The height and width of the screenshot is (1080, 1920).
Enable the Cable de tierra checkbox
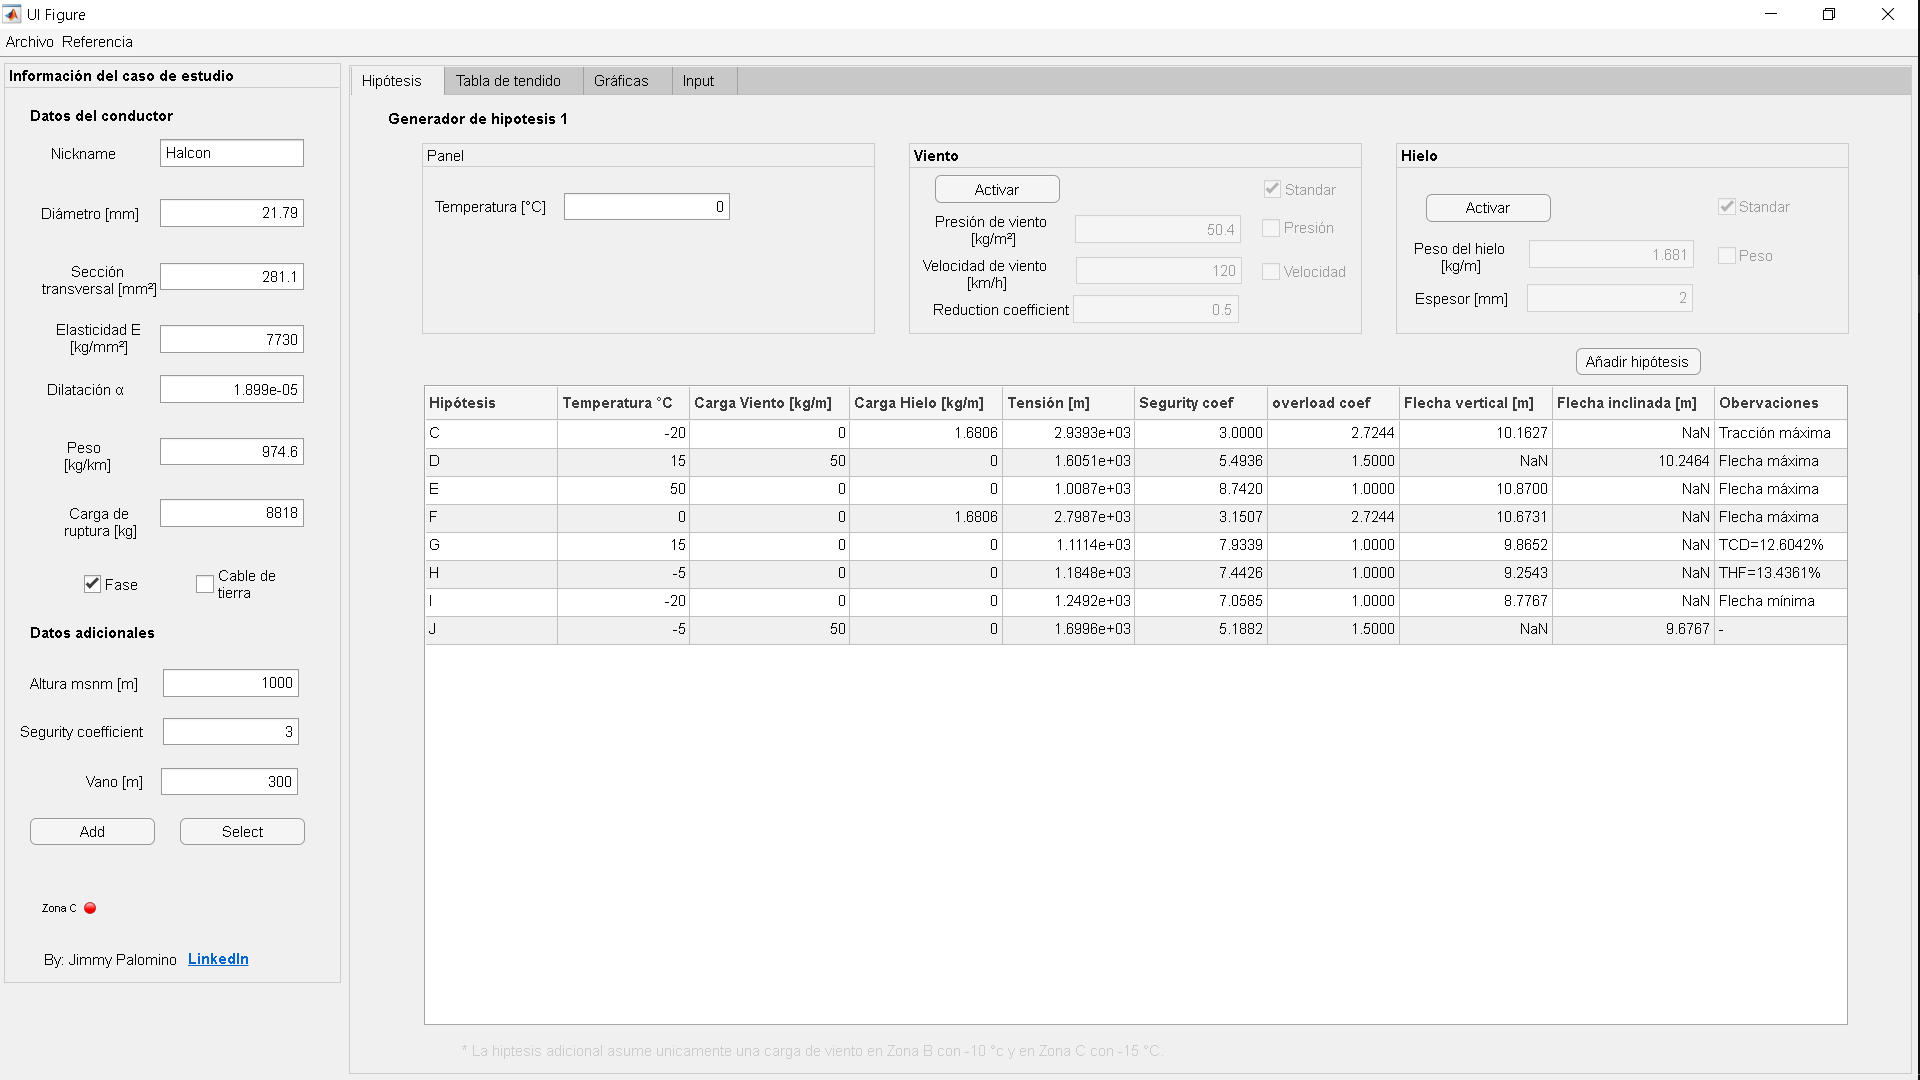point(205,584)
